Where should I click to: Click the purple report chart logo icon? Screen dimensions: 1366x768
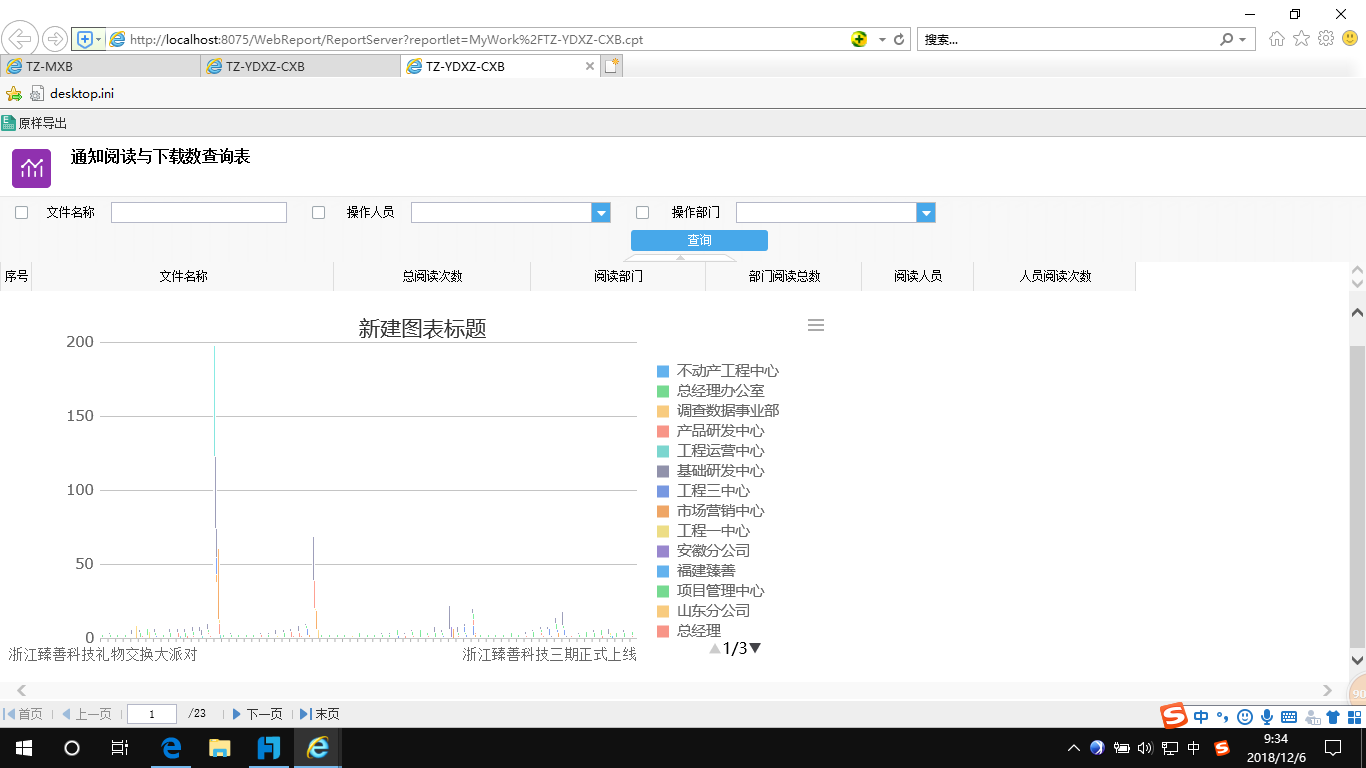(x=31, y=167)
